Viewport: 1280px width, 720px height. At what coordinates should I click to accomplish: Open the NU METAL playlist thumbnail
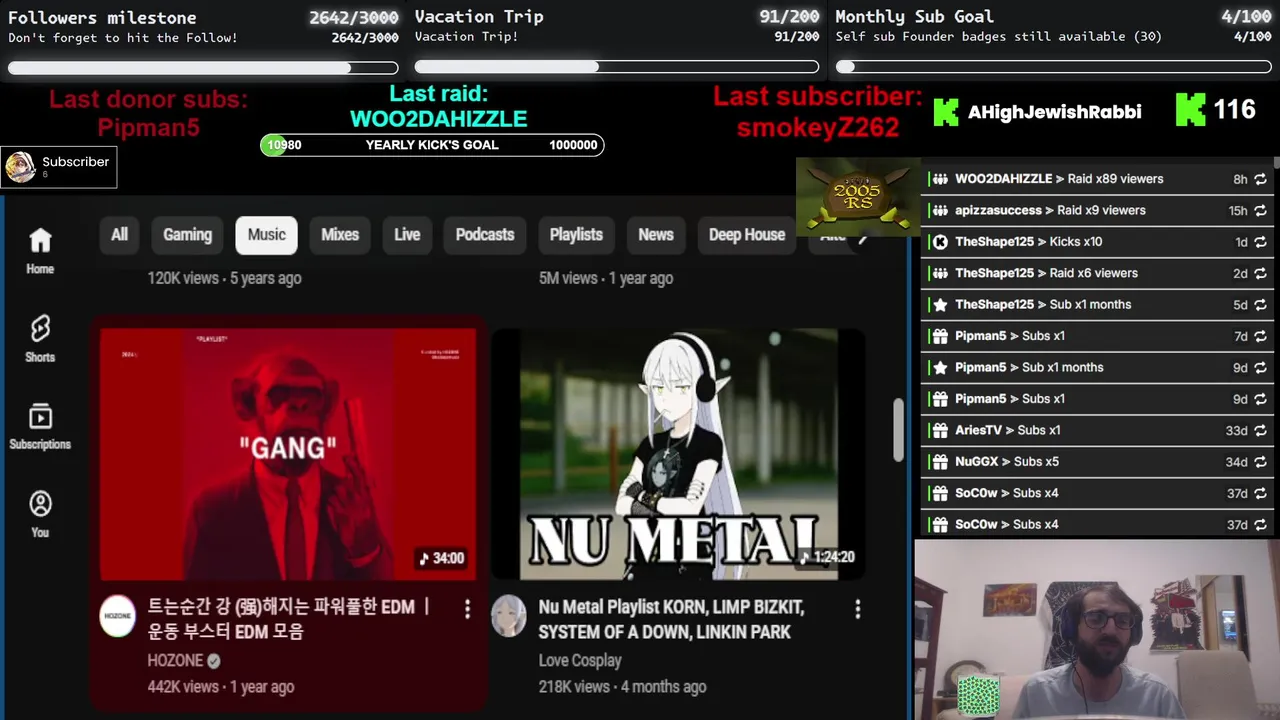678,453
